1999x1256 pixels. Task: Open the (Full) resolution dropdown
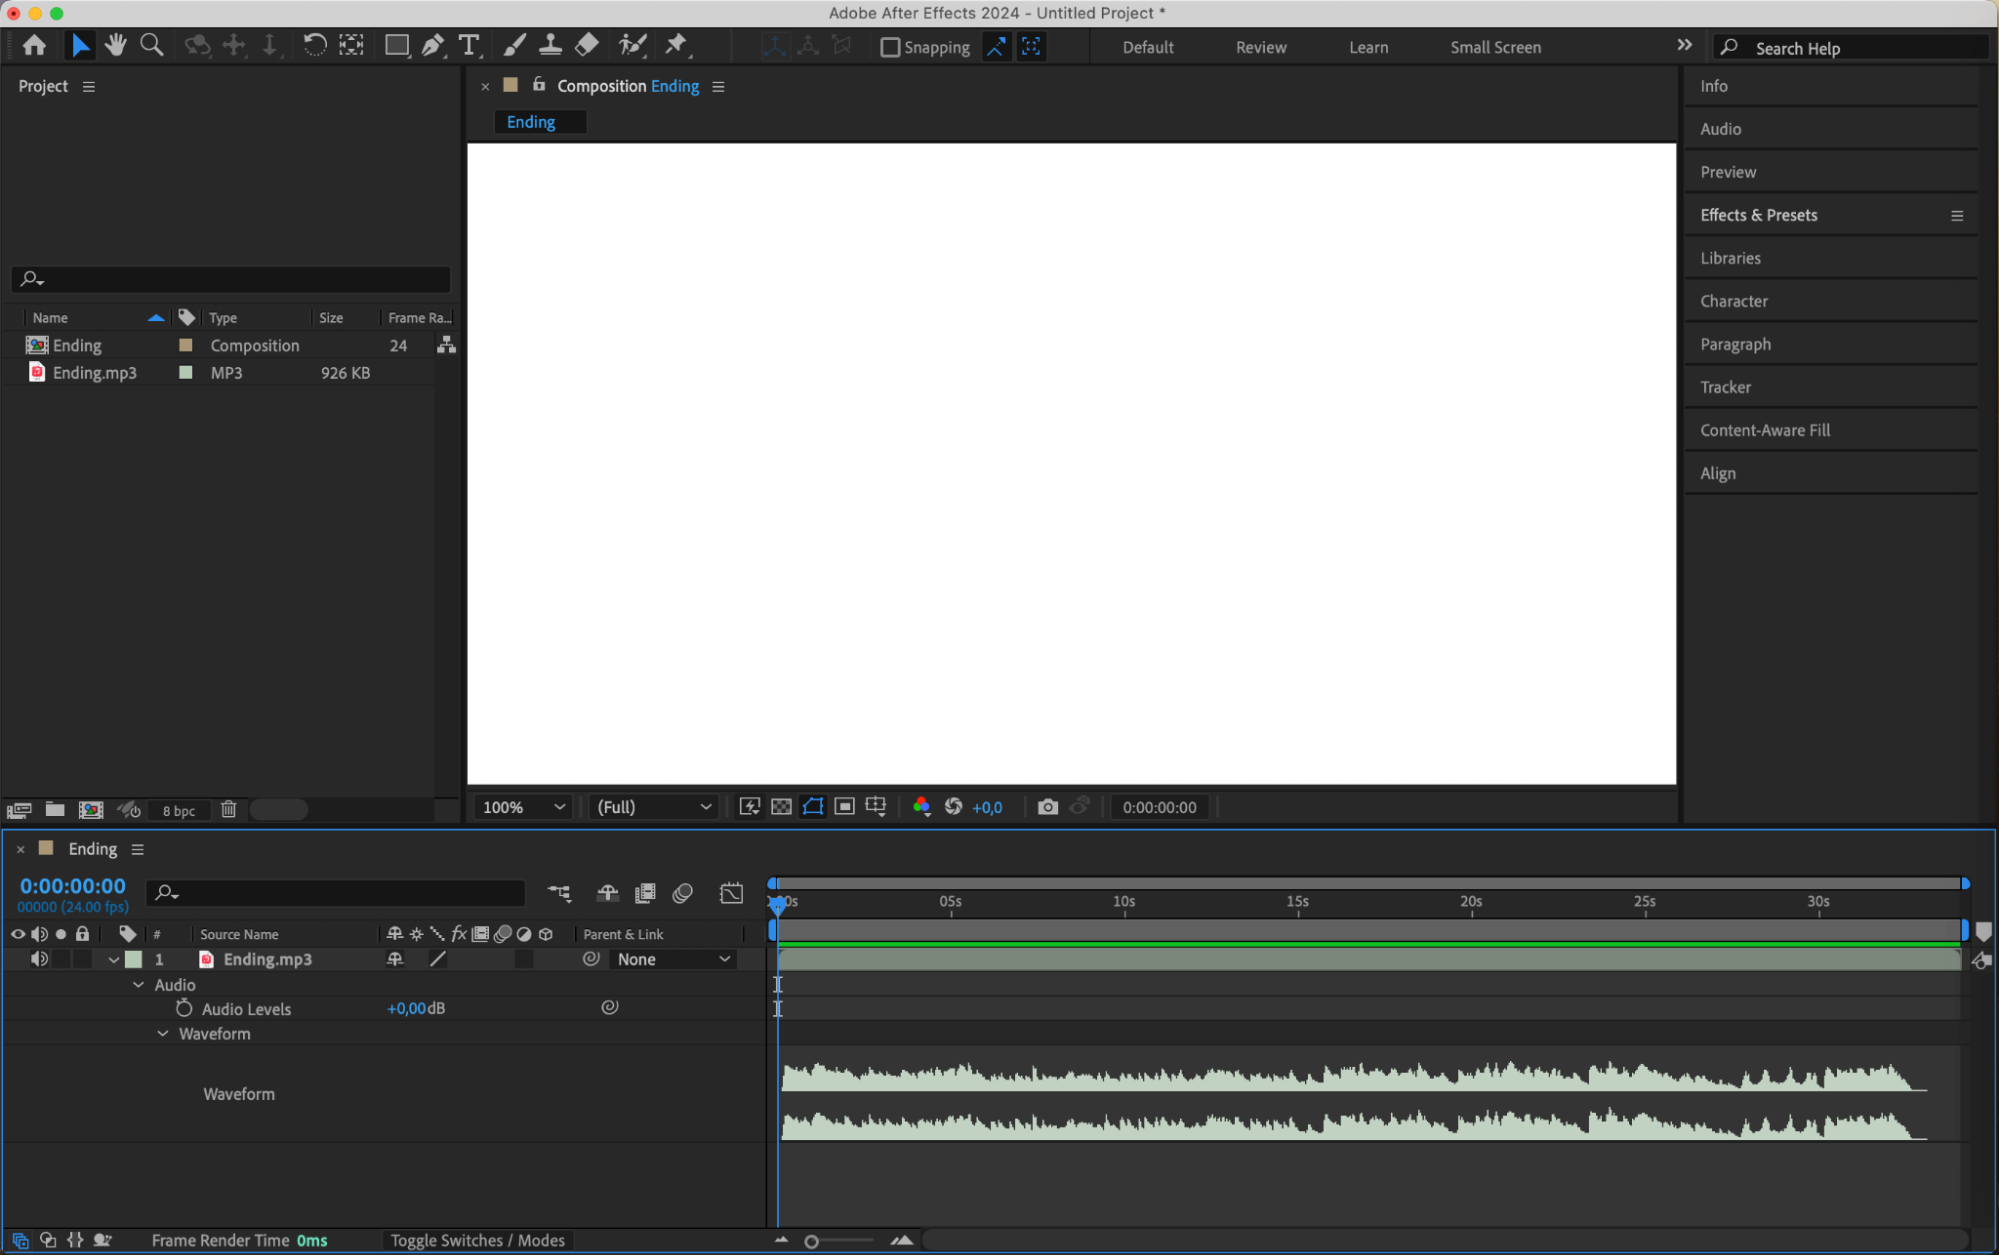tap(654, 807)
